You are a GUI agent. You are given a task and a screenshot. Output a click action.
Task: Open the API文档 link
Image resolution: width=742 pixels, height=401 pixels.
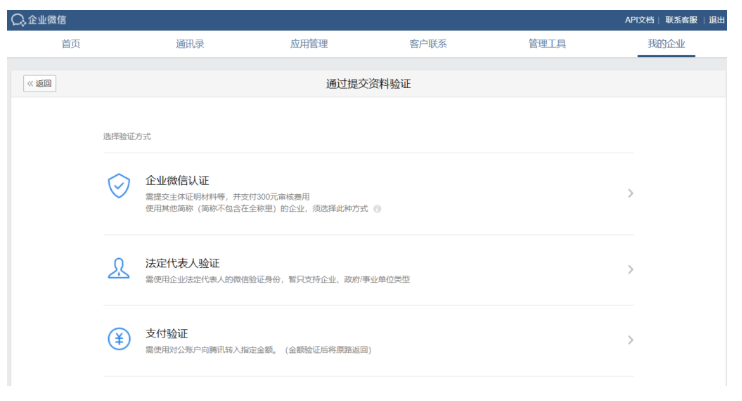(x=639, y=20)
